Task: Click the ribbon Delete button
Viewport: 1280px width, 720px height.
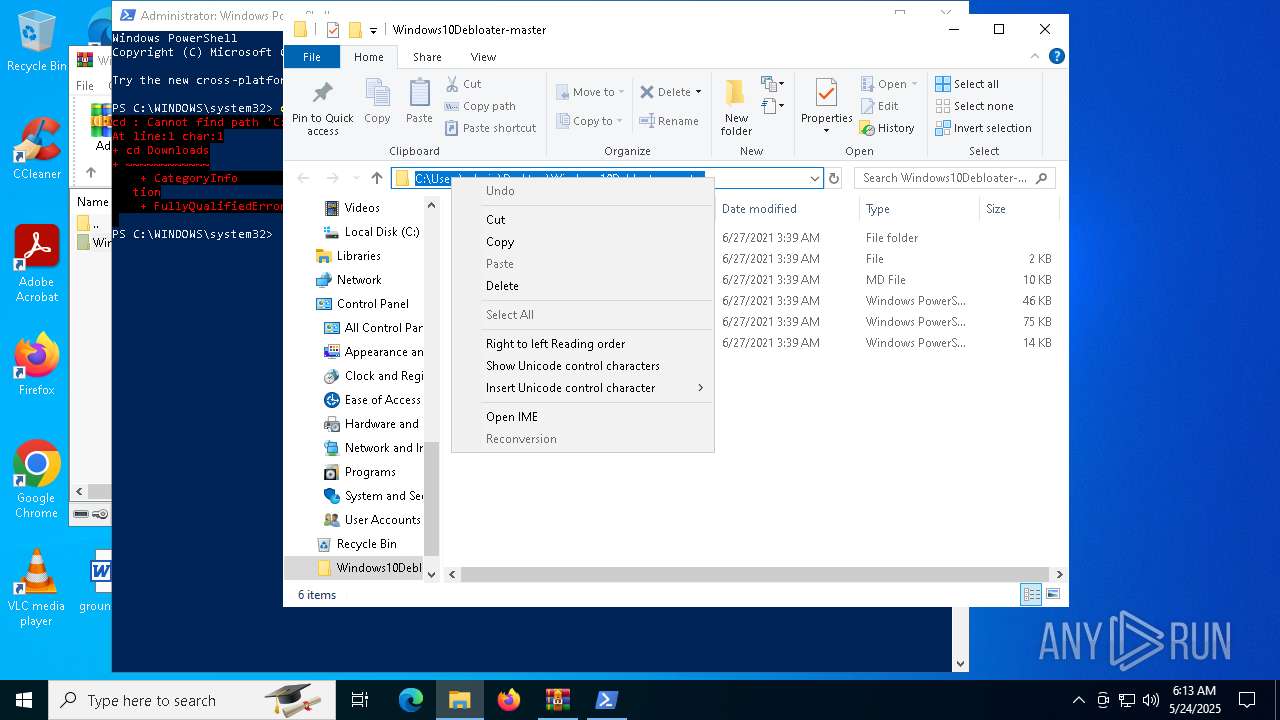Action: point(670,92)
